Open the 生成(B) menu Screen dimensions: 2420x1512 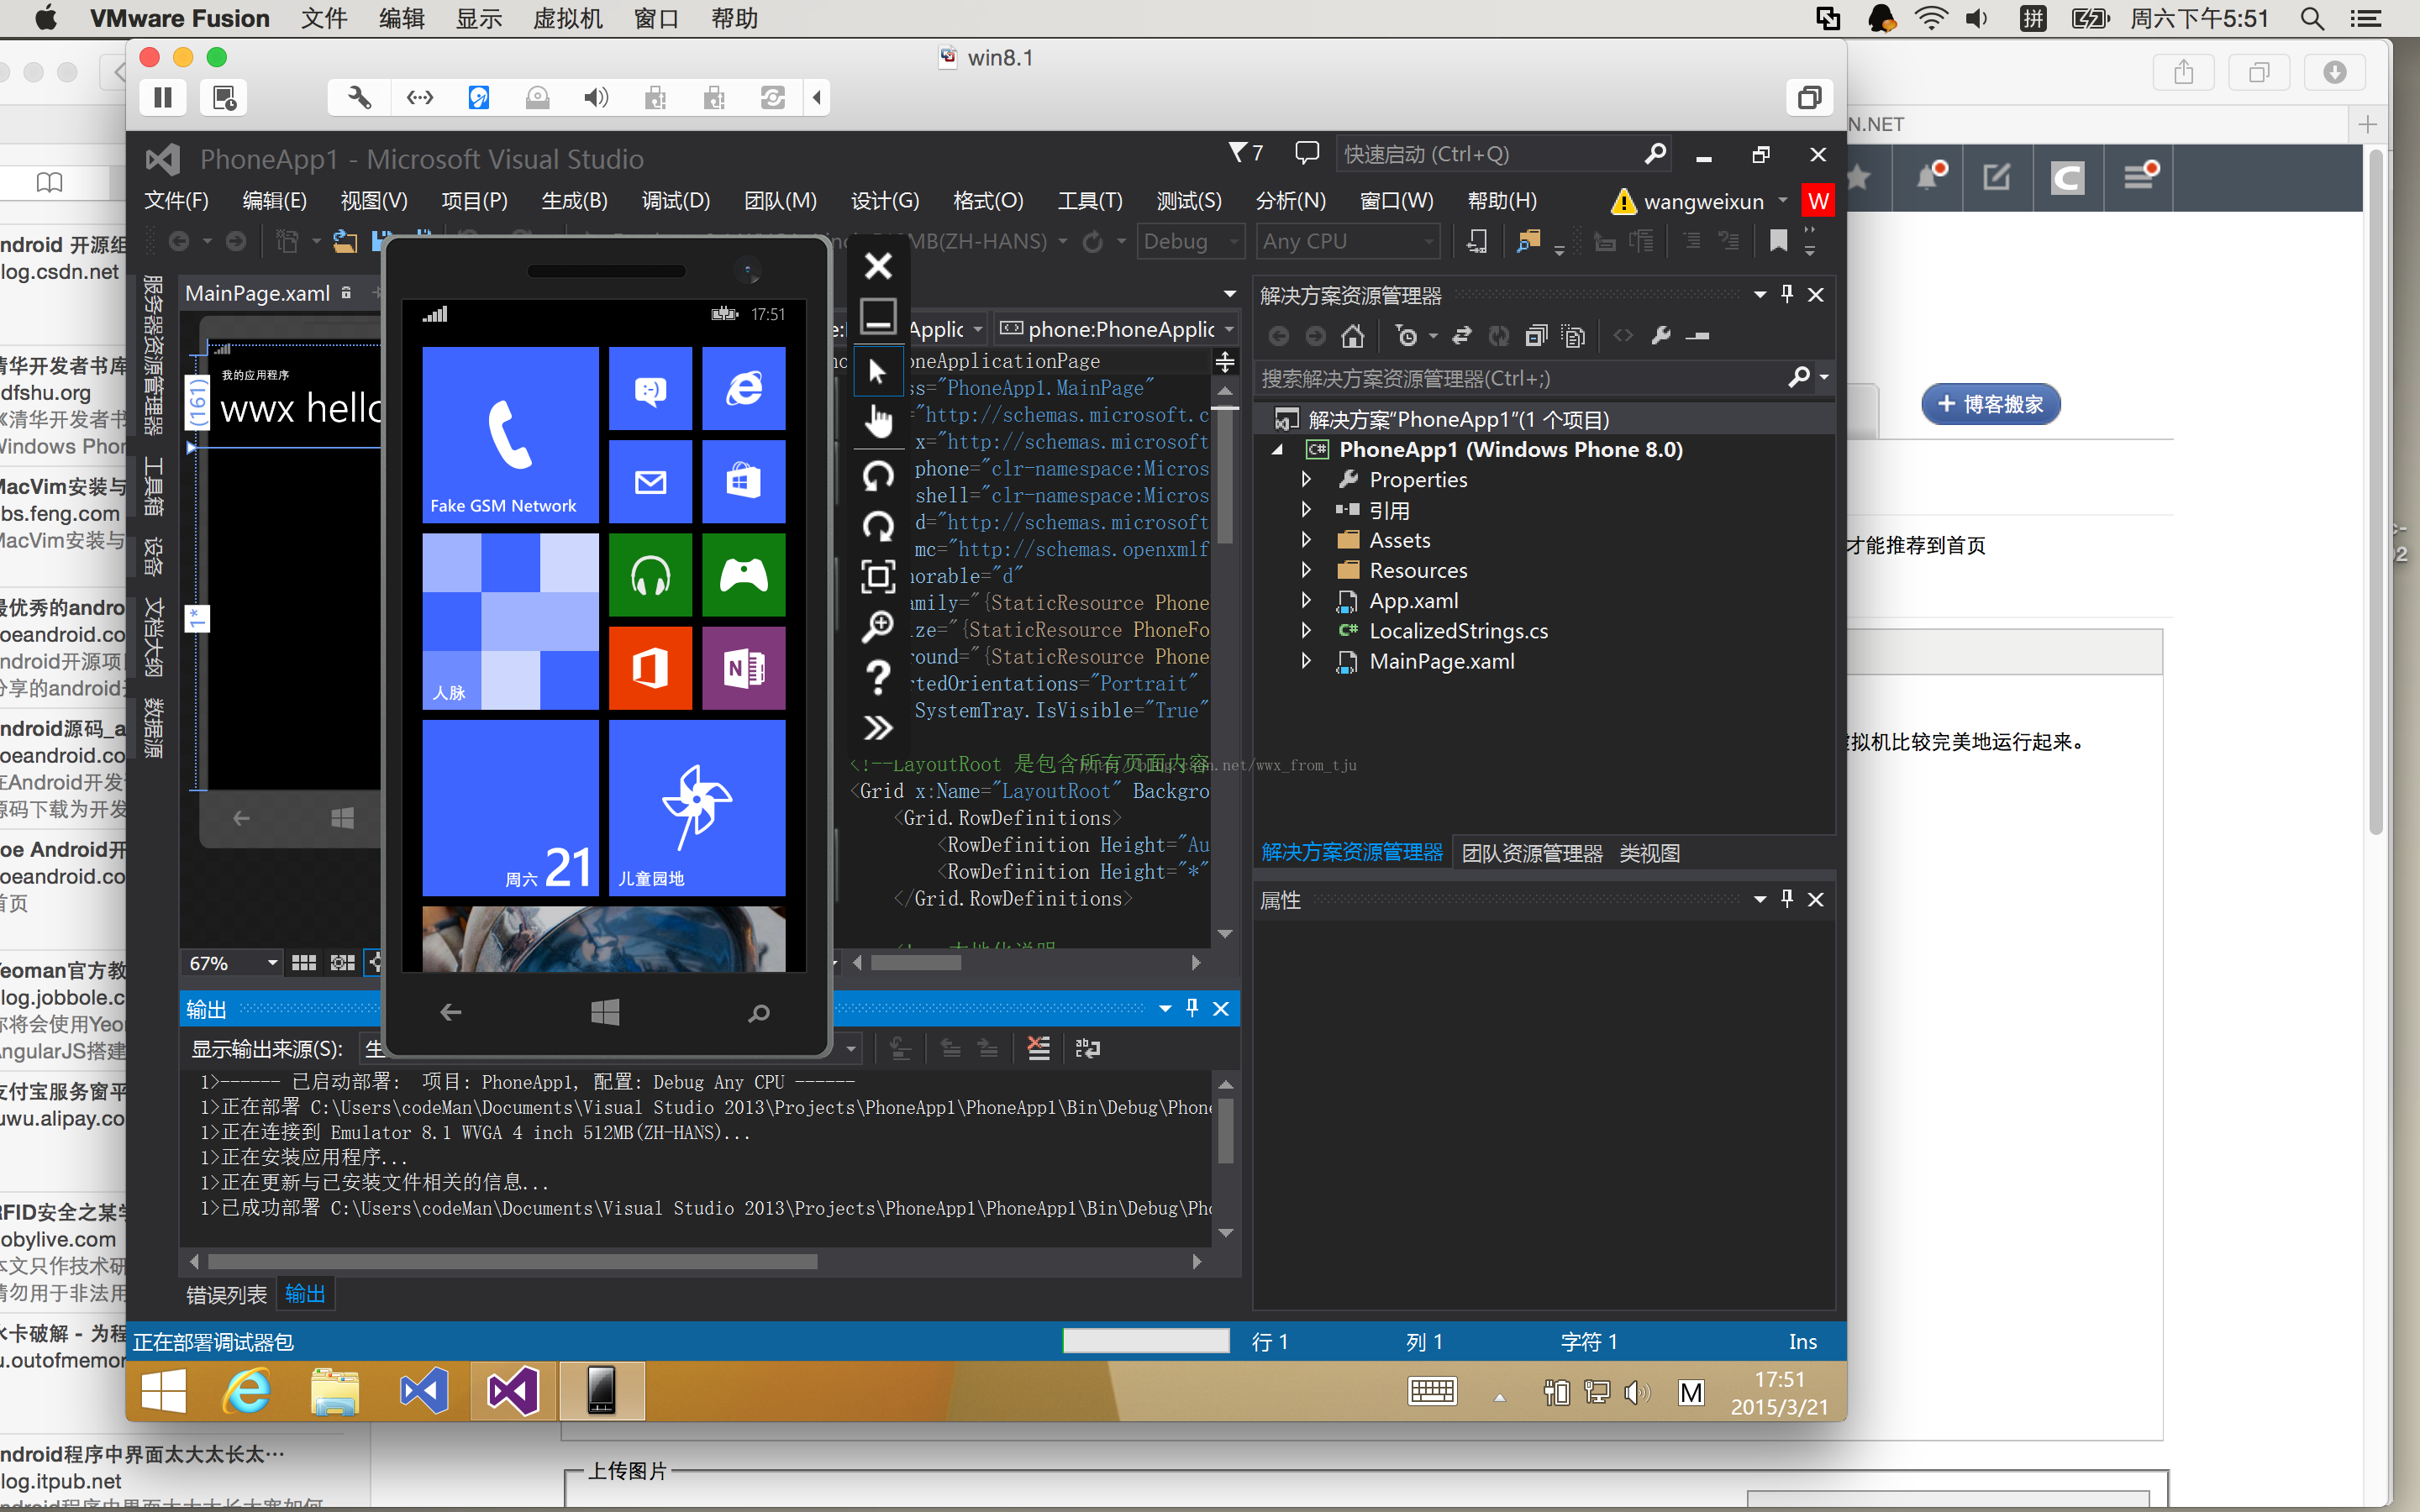574,201
